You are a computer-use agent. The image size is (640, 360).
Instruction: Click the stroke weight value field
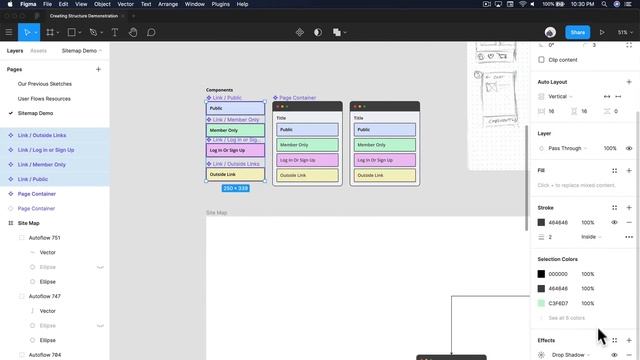[550, 237]
